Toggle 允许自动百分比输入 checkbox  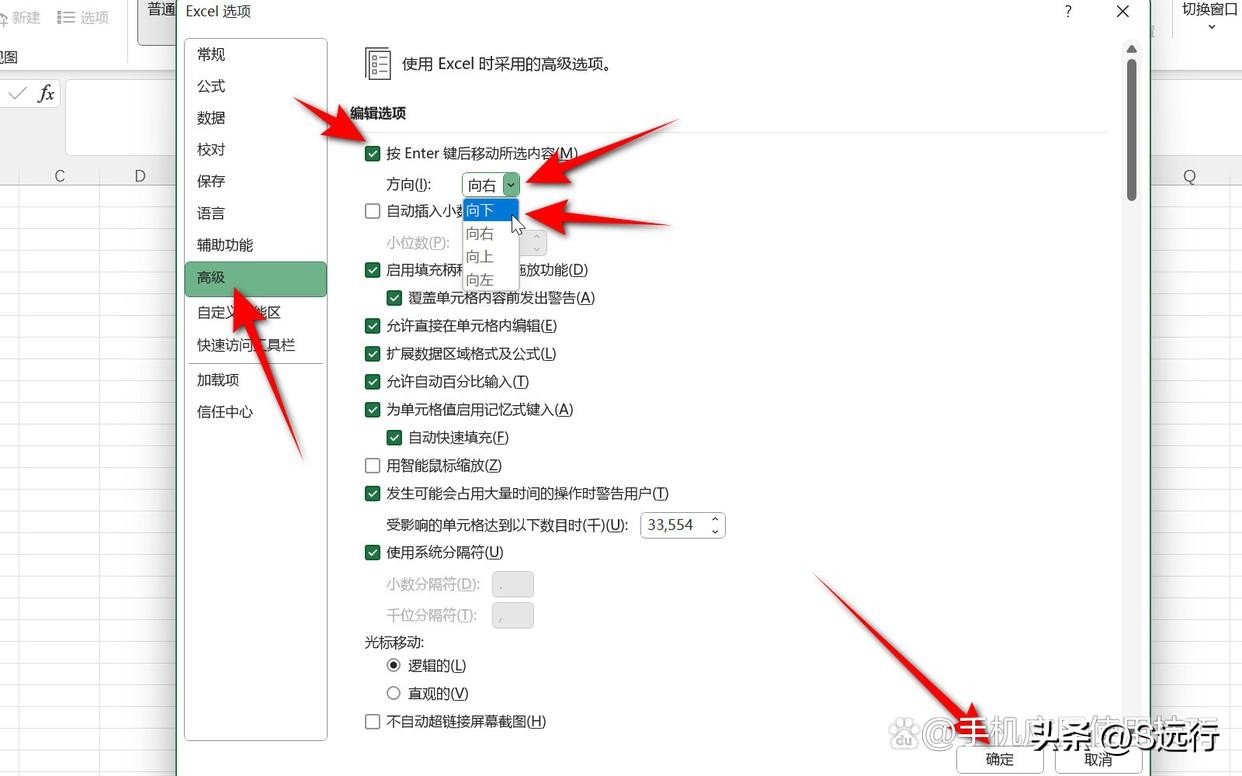[x=373, y=382]
